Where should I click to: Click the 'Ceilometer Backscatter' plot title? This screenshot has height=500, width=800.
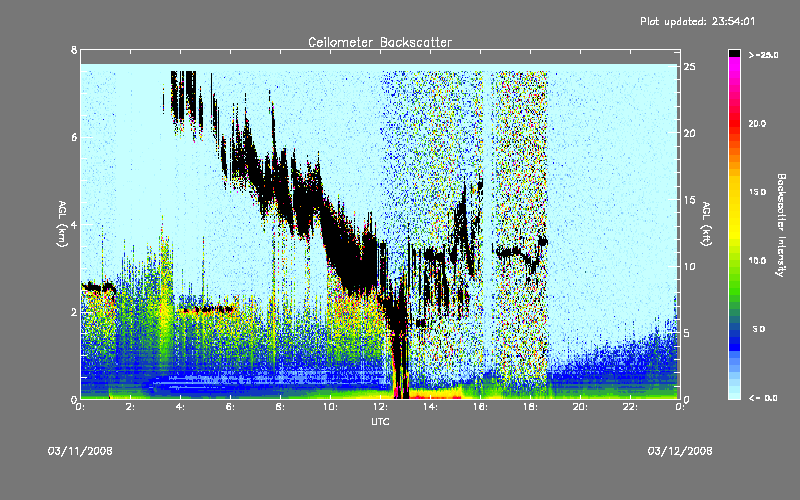point(380,42)
